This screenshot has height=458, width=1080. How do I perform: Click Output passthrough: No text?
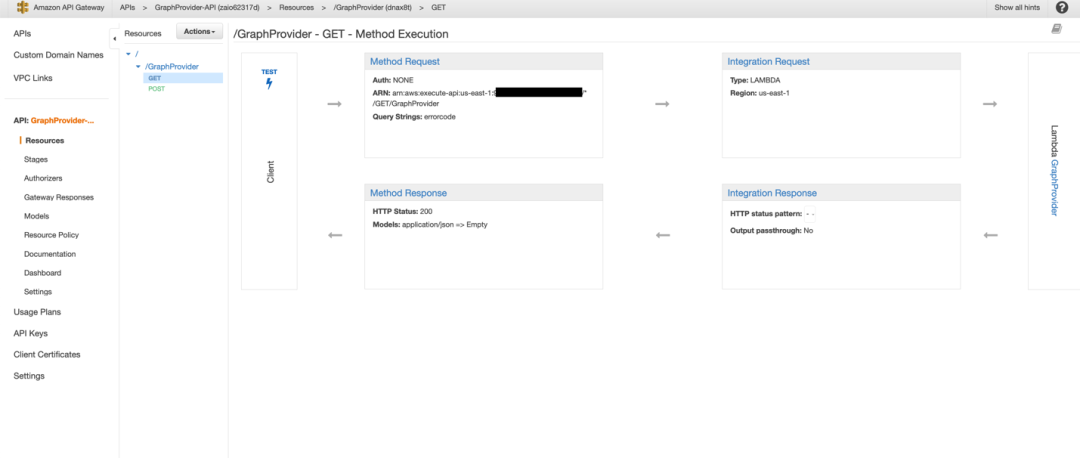(x=771, y=231)
